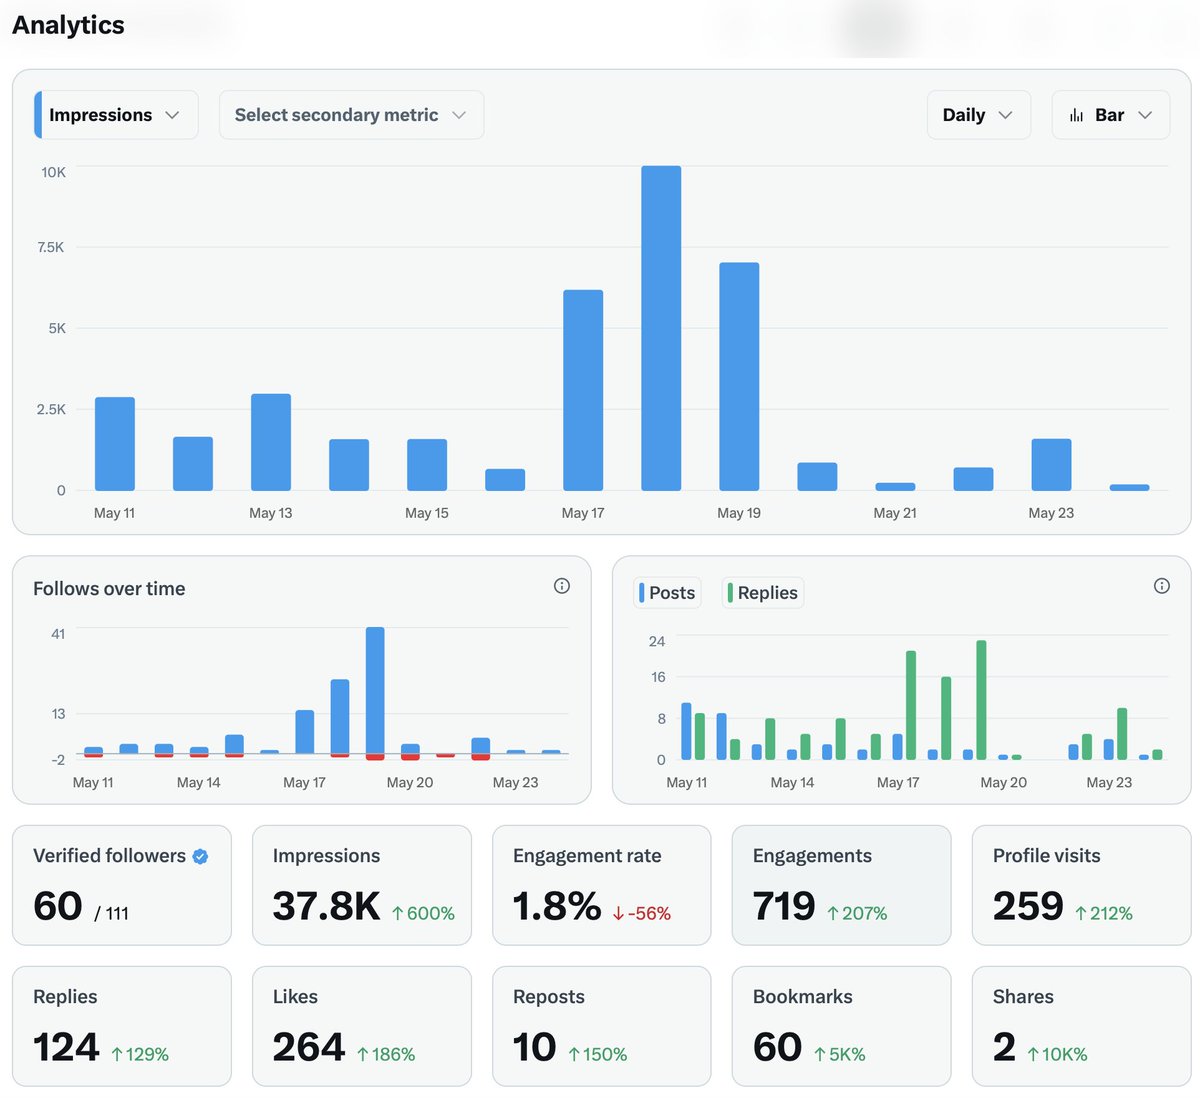Click the May 19 impressions bar
Image resolution: width=1200 pixels, height=1098 pixels.
pos(739,377)
